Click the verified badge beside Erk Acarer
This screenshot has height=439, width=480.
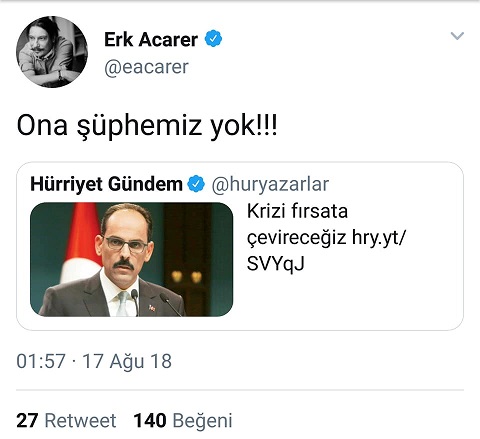click(213, 38)
